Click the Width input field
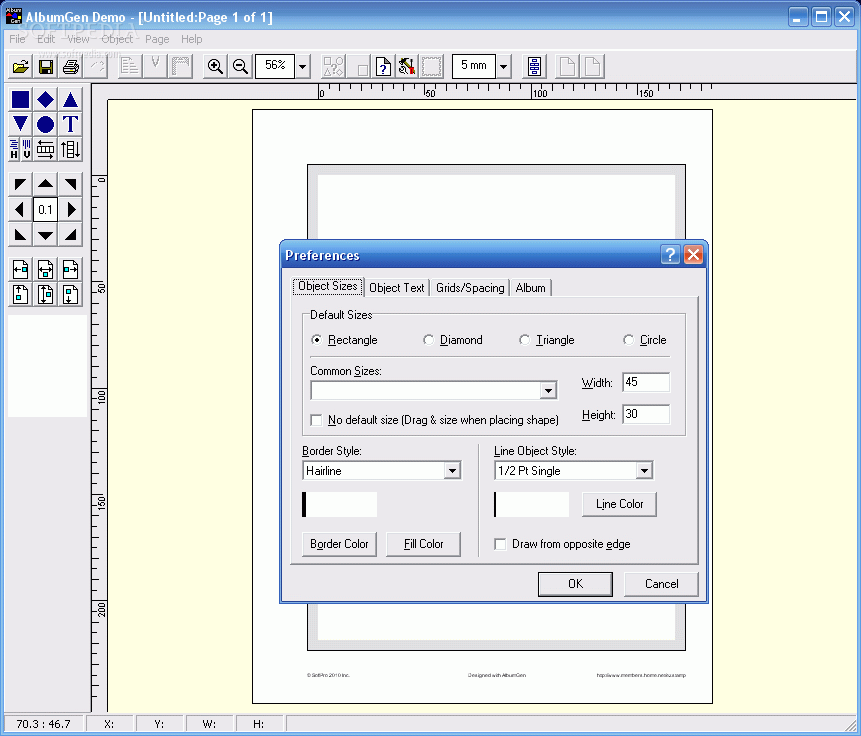The image size is (861, 736). click(x=646, y=382)
